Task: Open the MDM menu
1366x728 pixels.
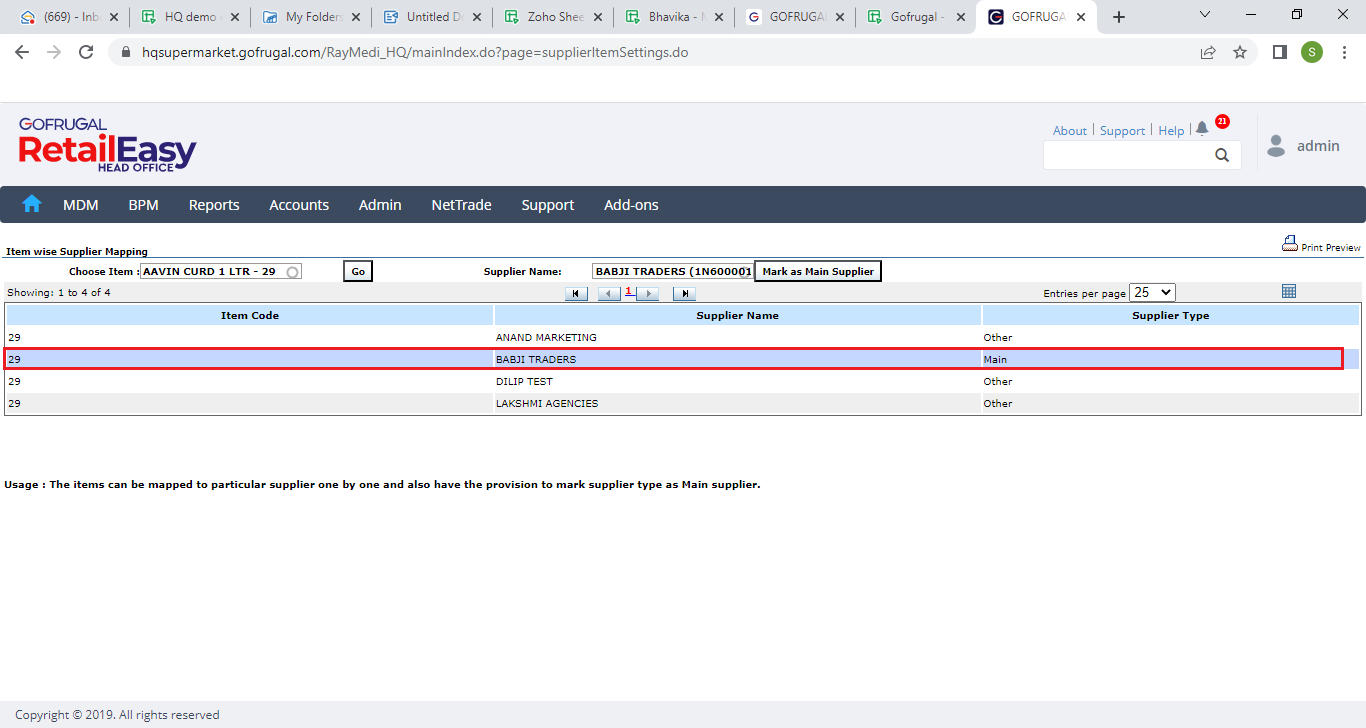Action: 81,205
